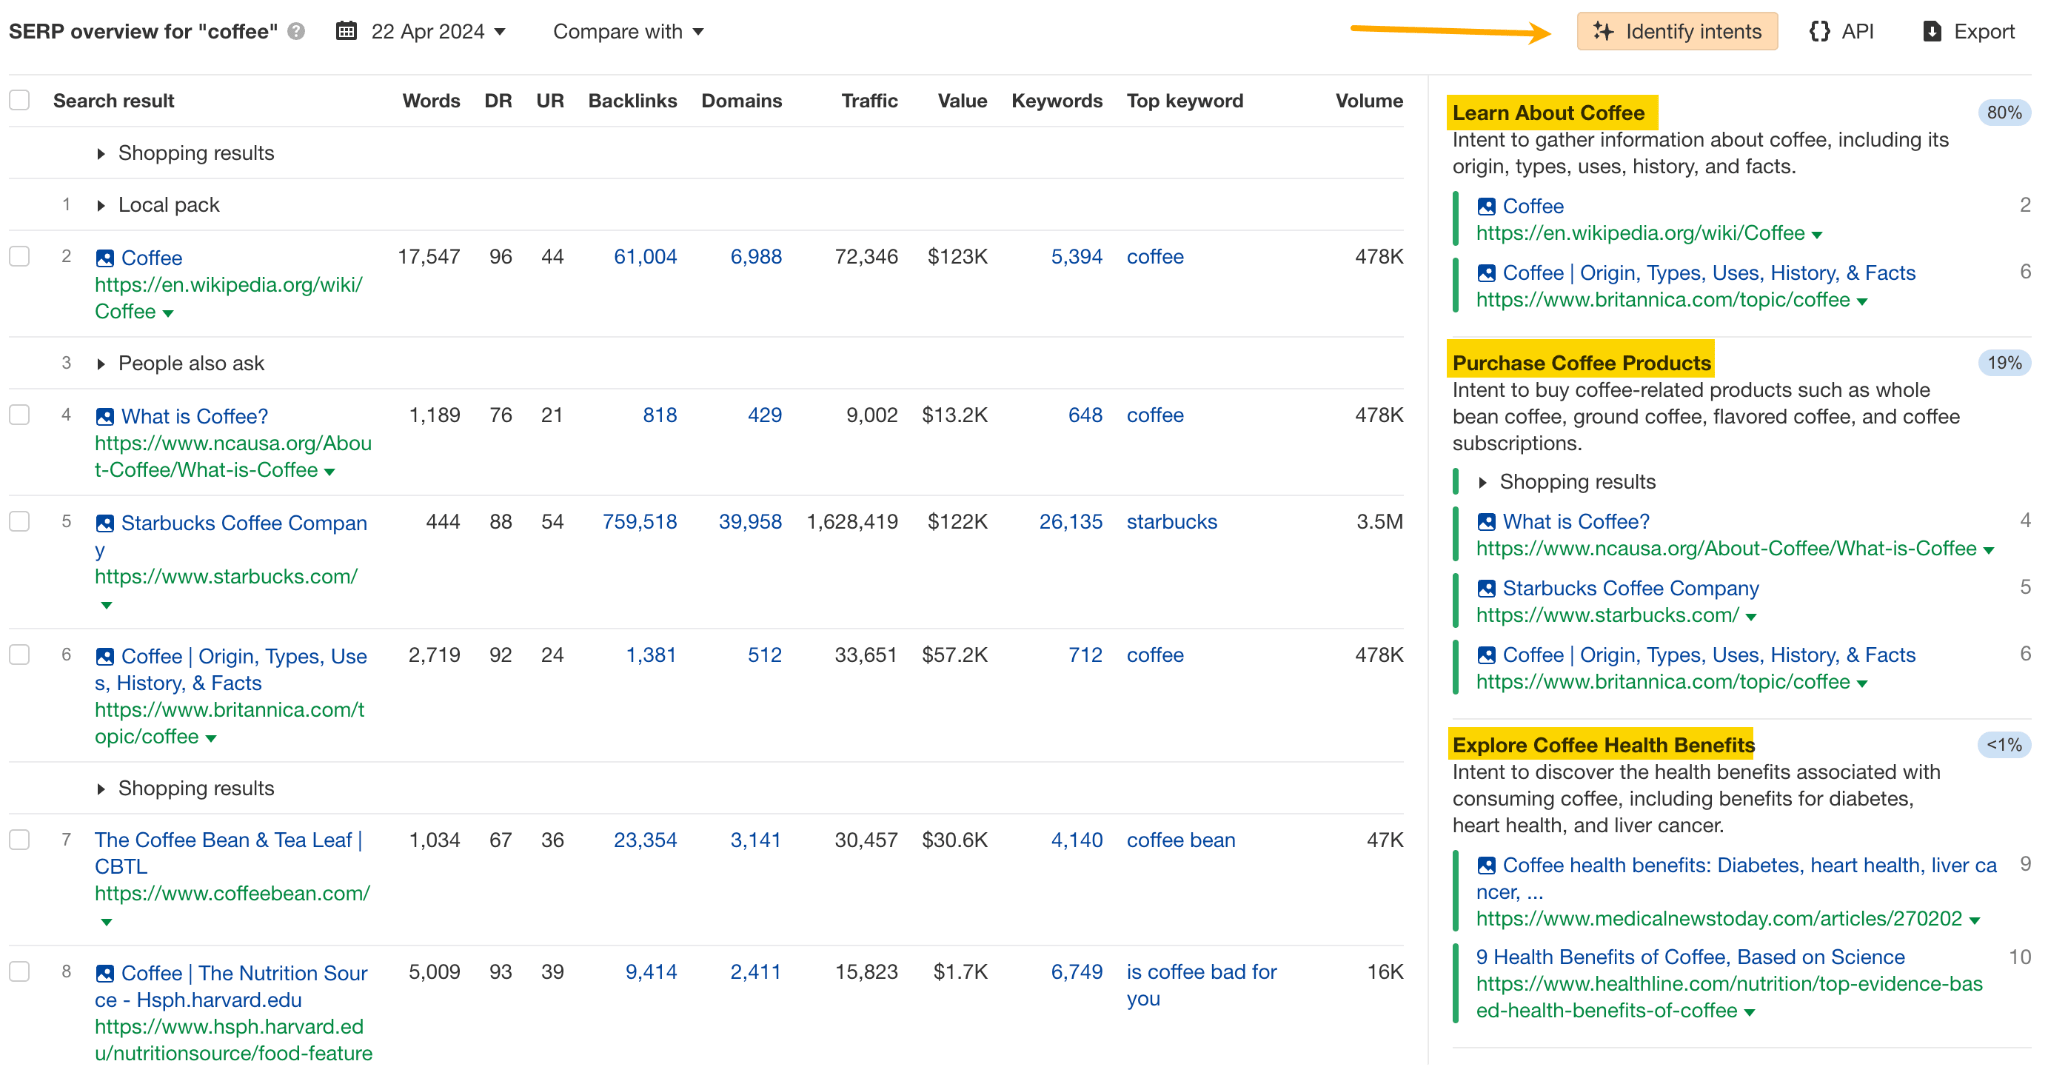Open the Compare with dropdown
This screenshot has width=2048, height=1065.
tap(628, 31)
